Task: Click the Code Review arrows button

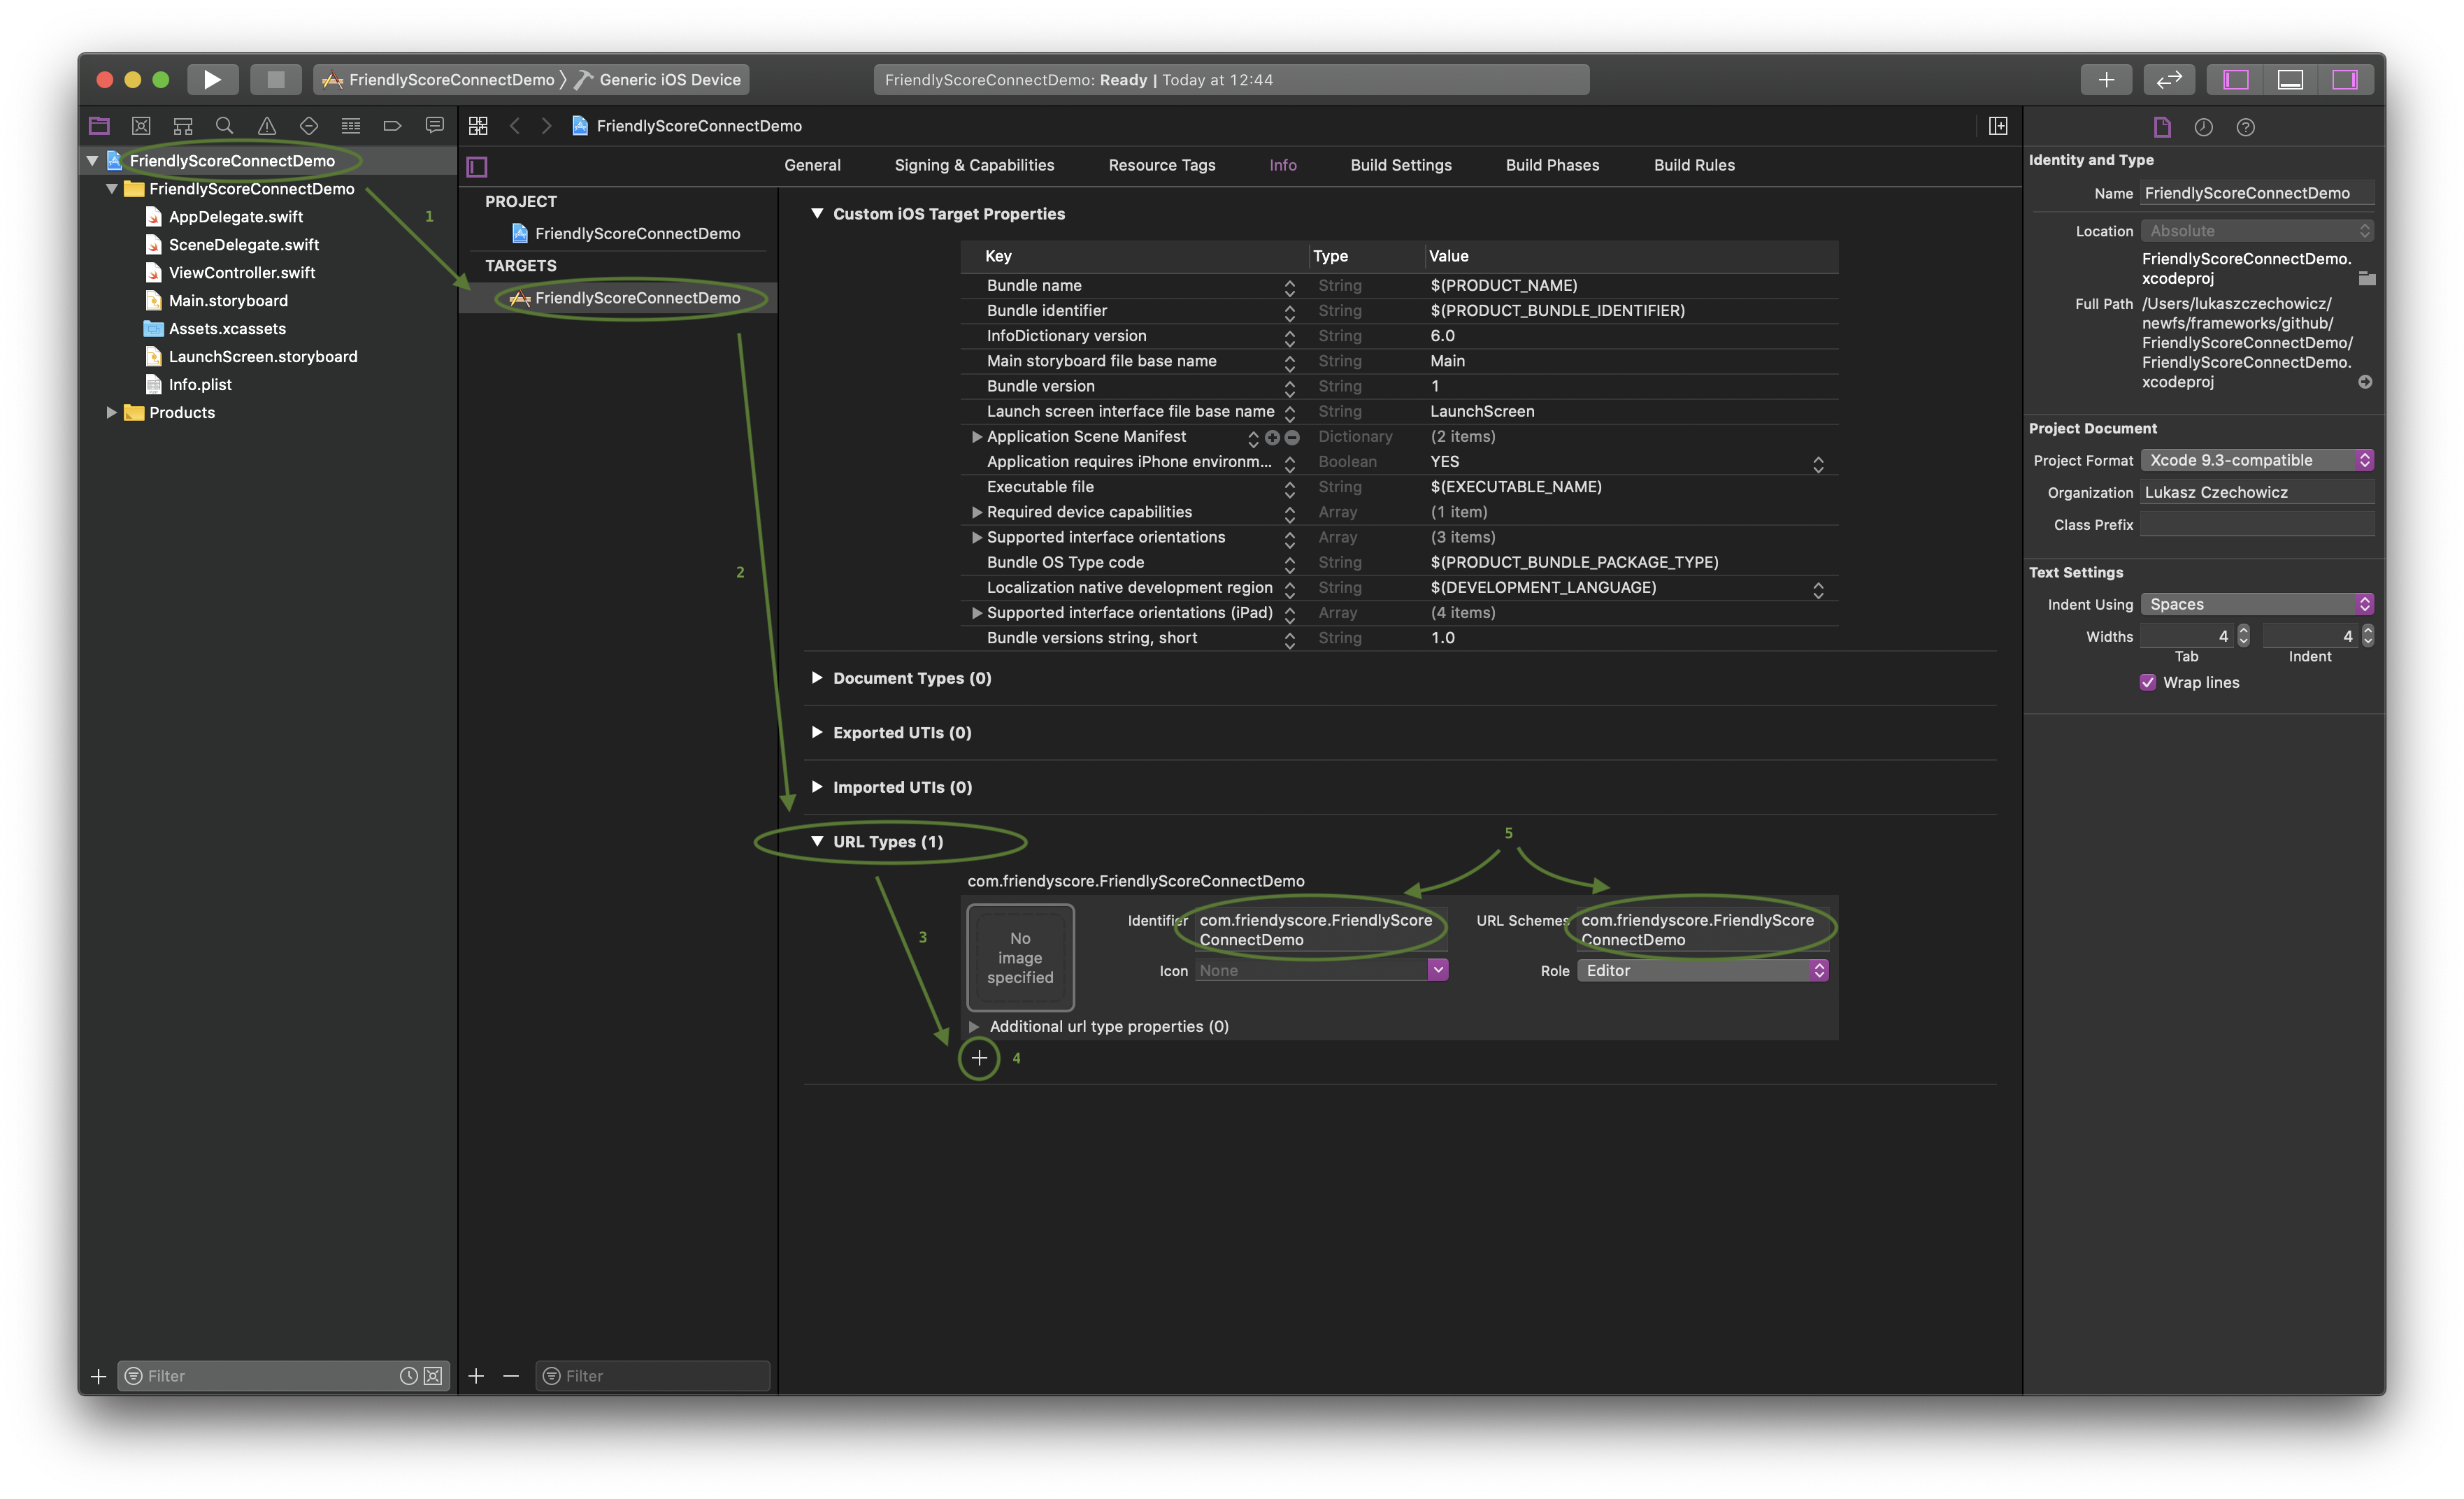Action: pos(2169,79)
